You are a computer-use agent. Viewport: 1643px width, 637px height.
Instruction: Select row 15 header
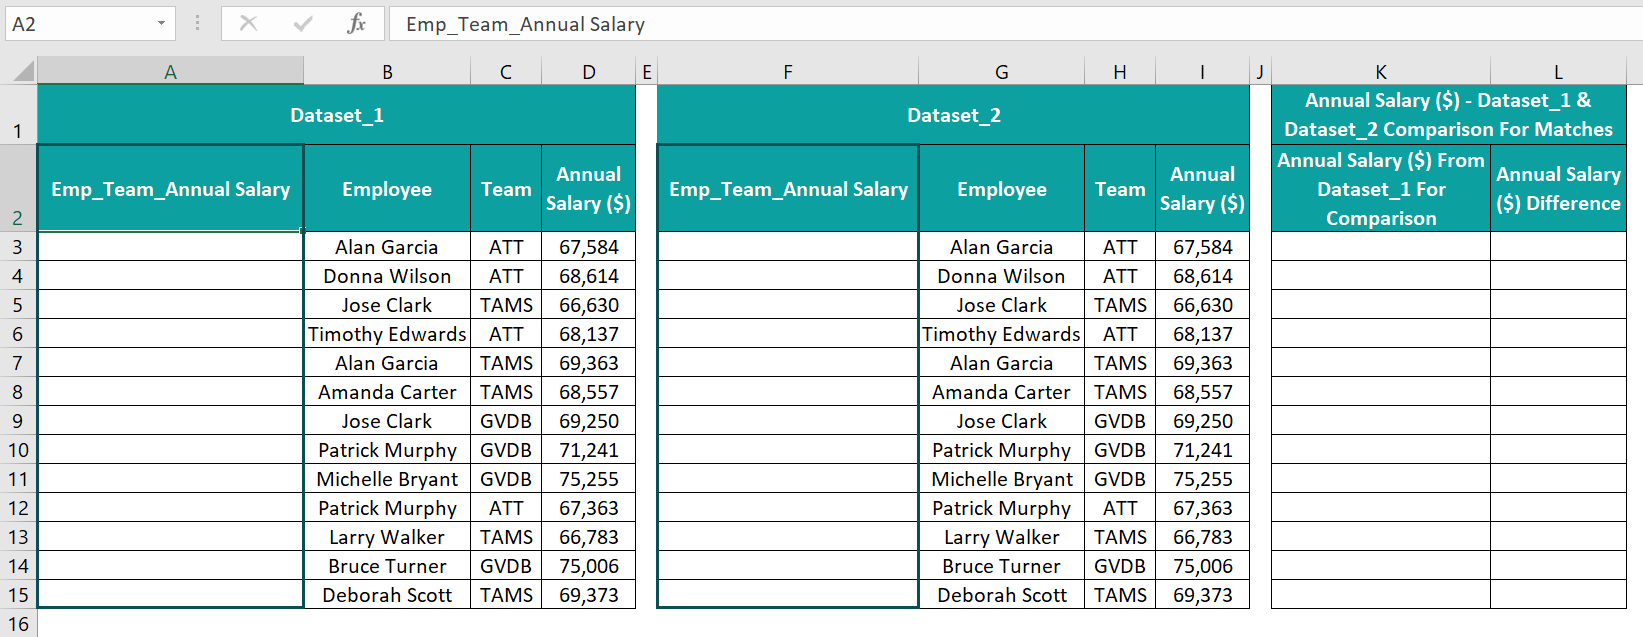click(x=18, y=595)
